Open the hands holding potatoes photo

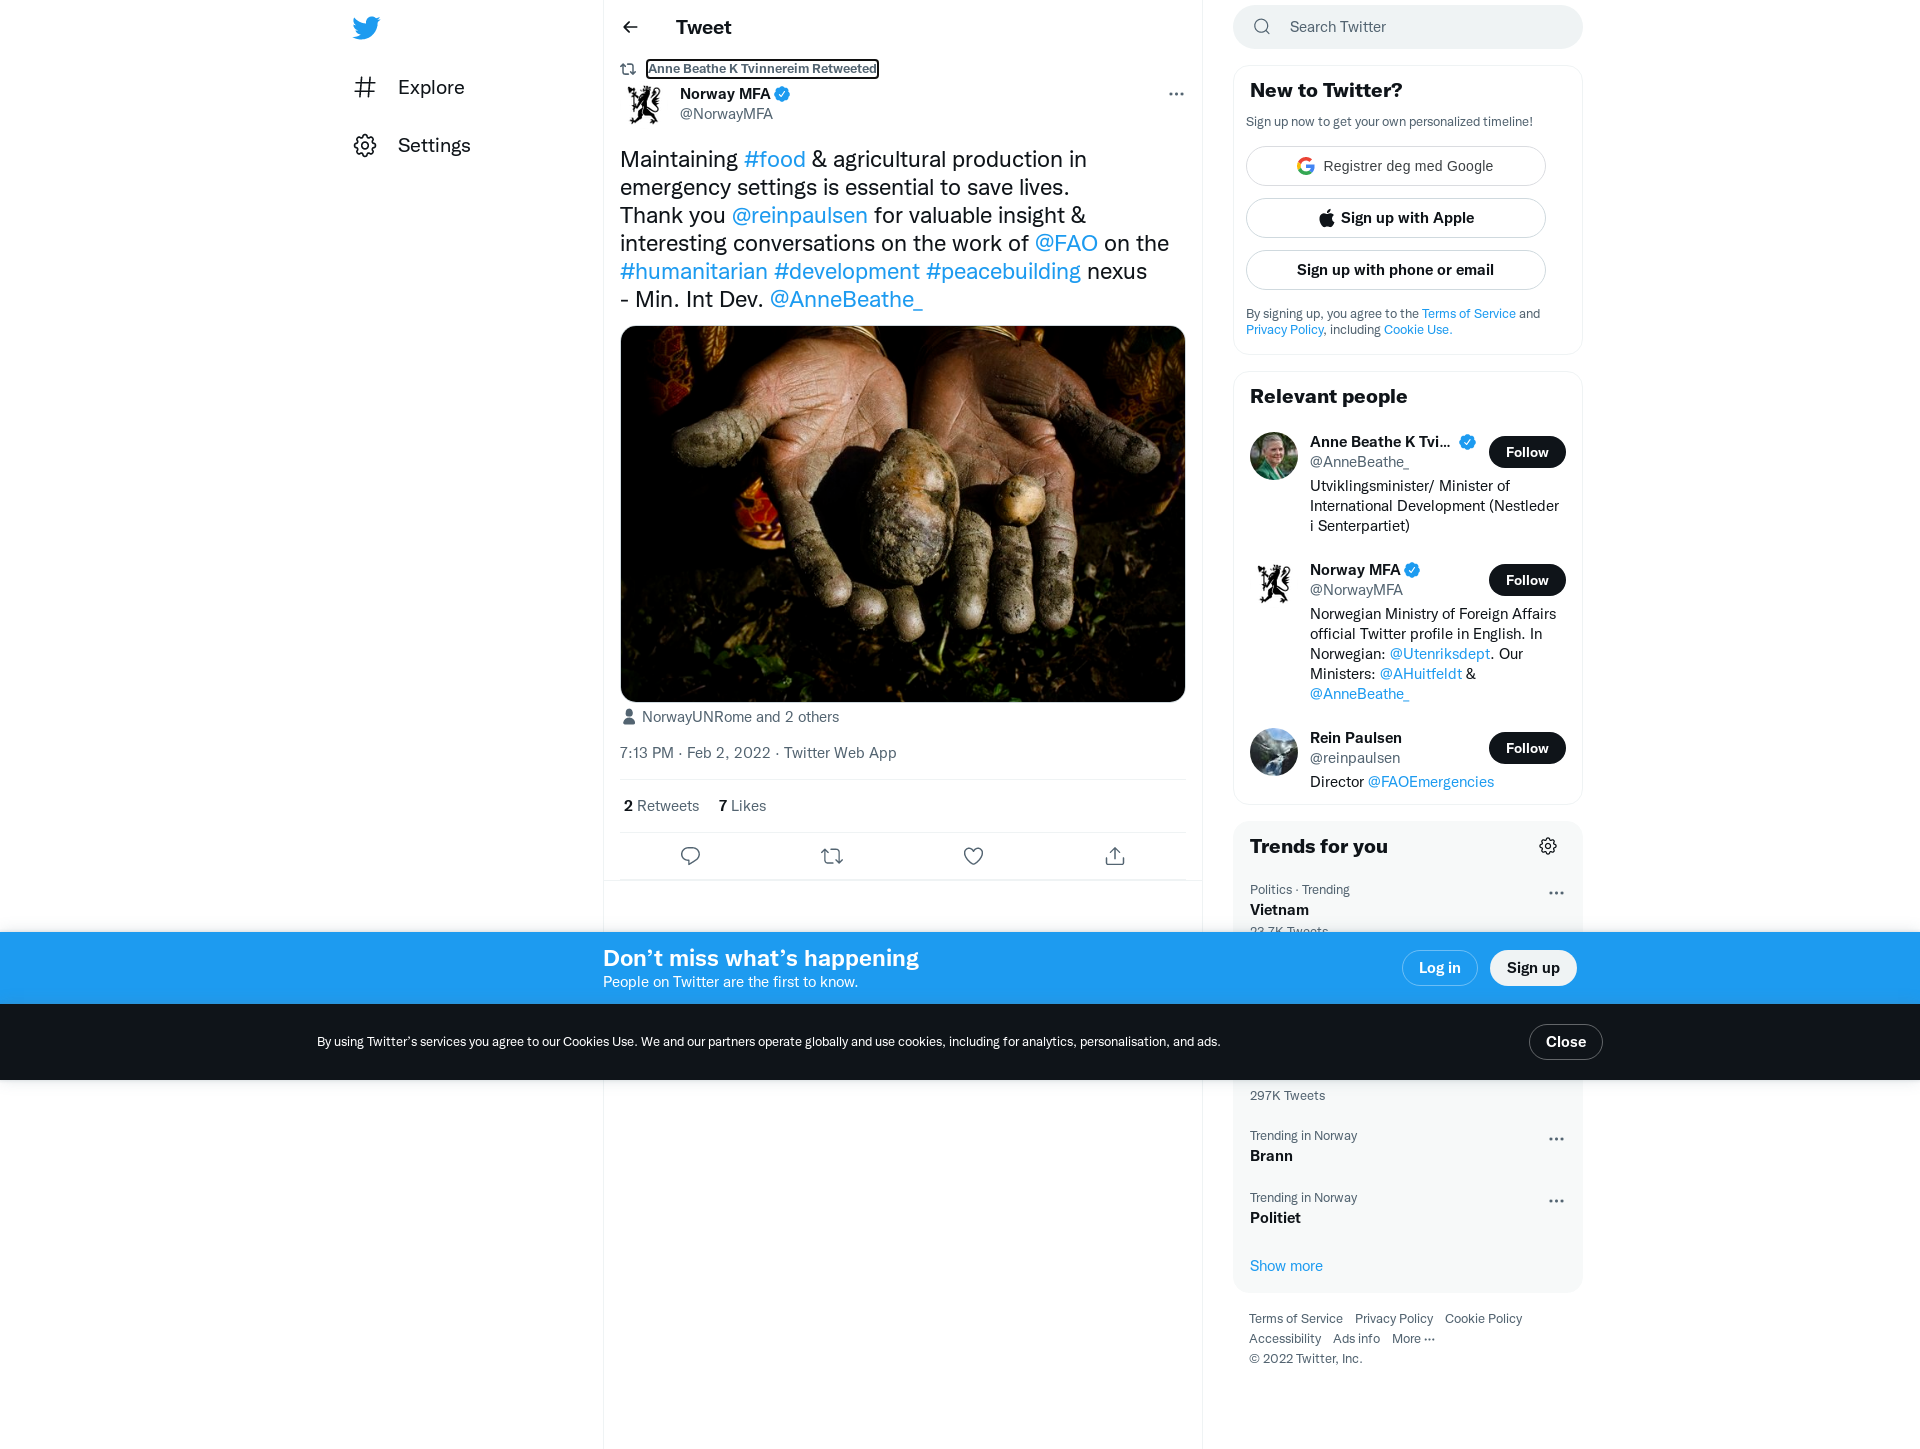(903, 514)
